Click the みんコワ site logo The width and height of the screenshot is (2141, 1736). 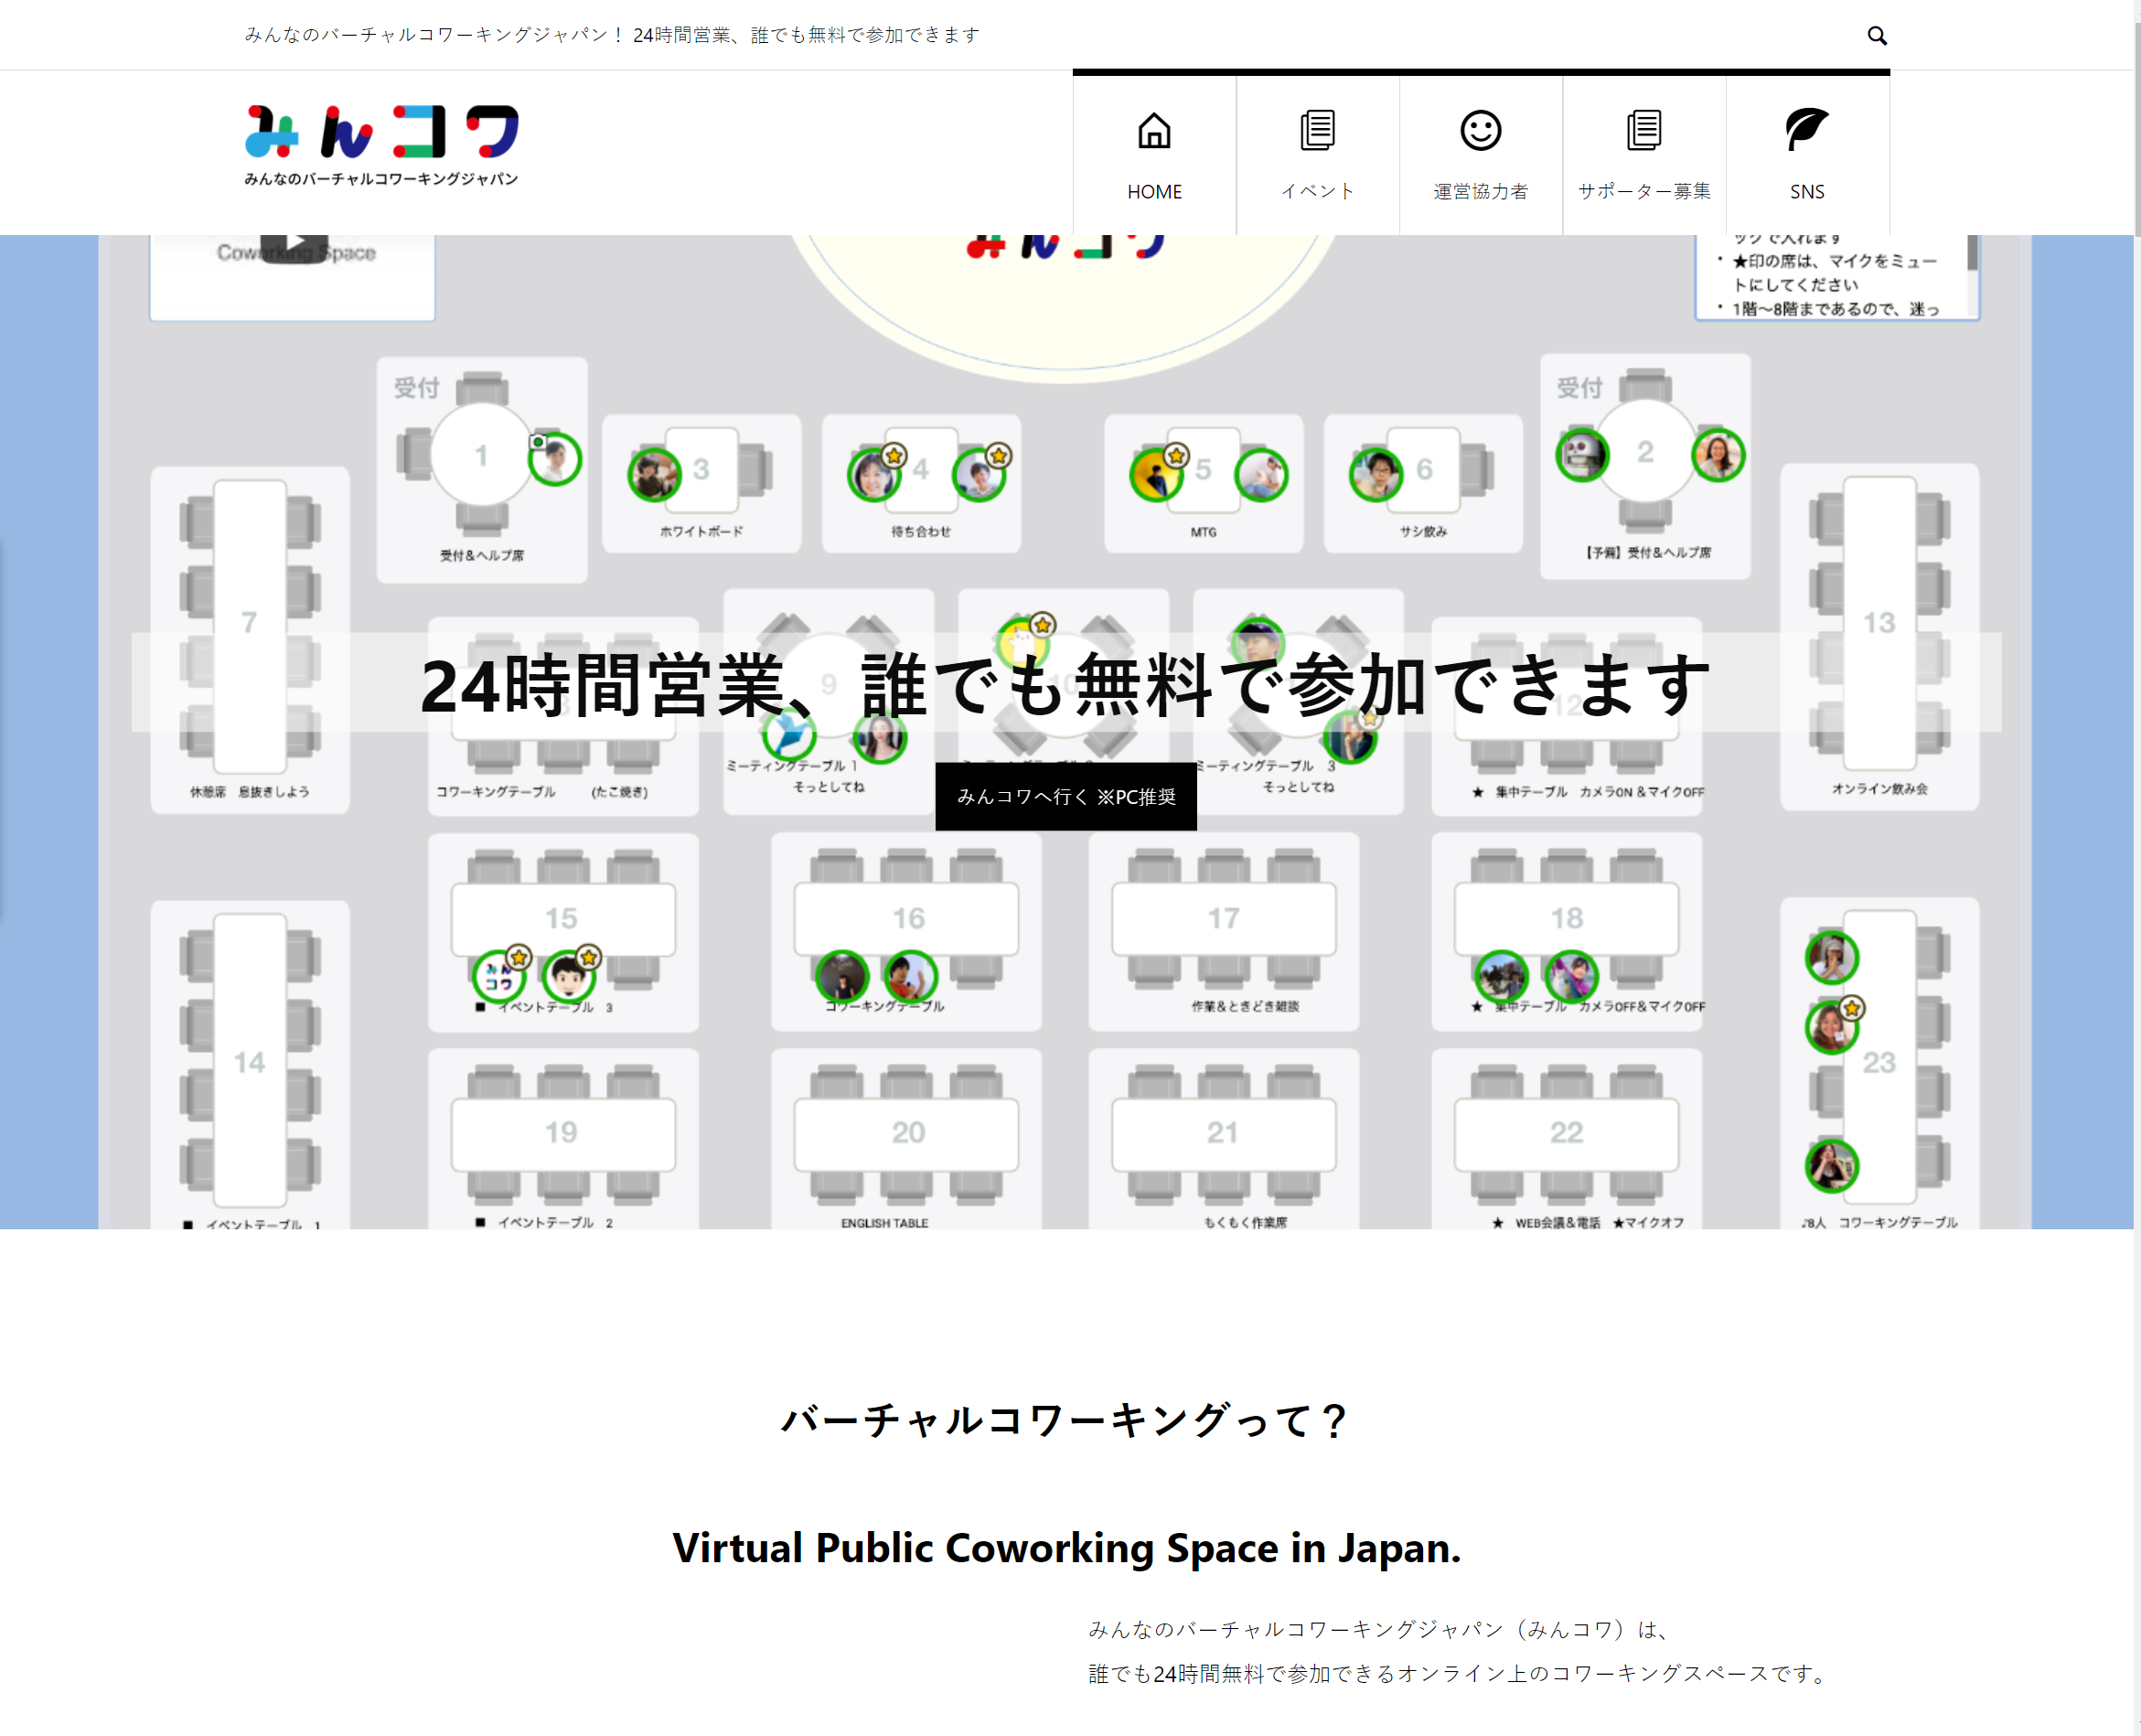coord(381,145)
